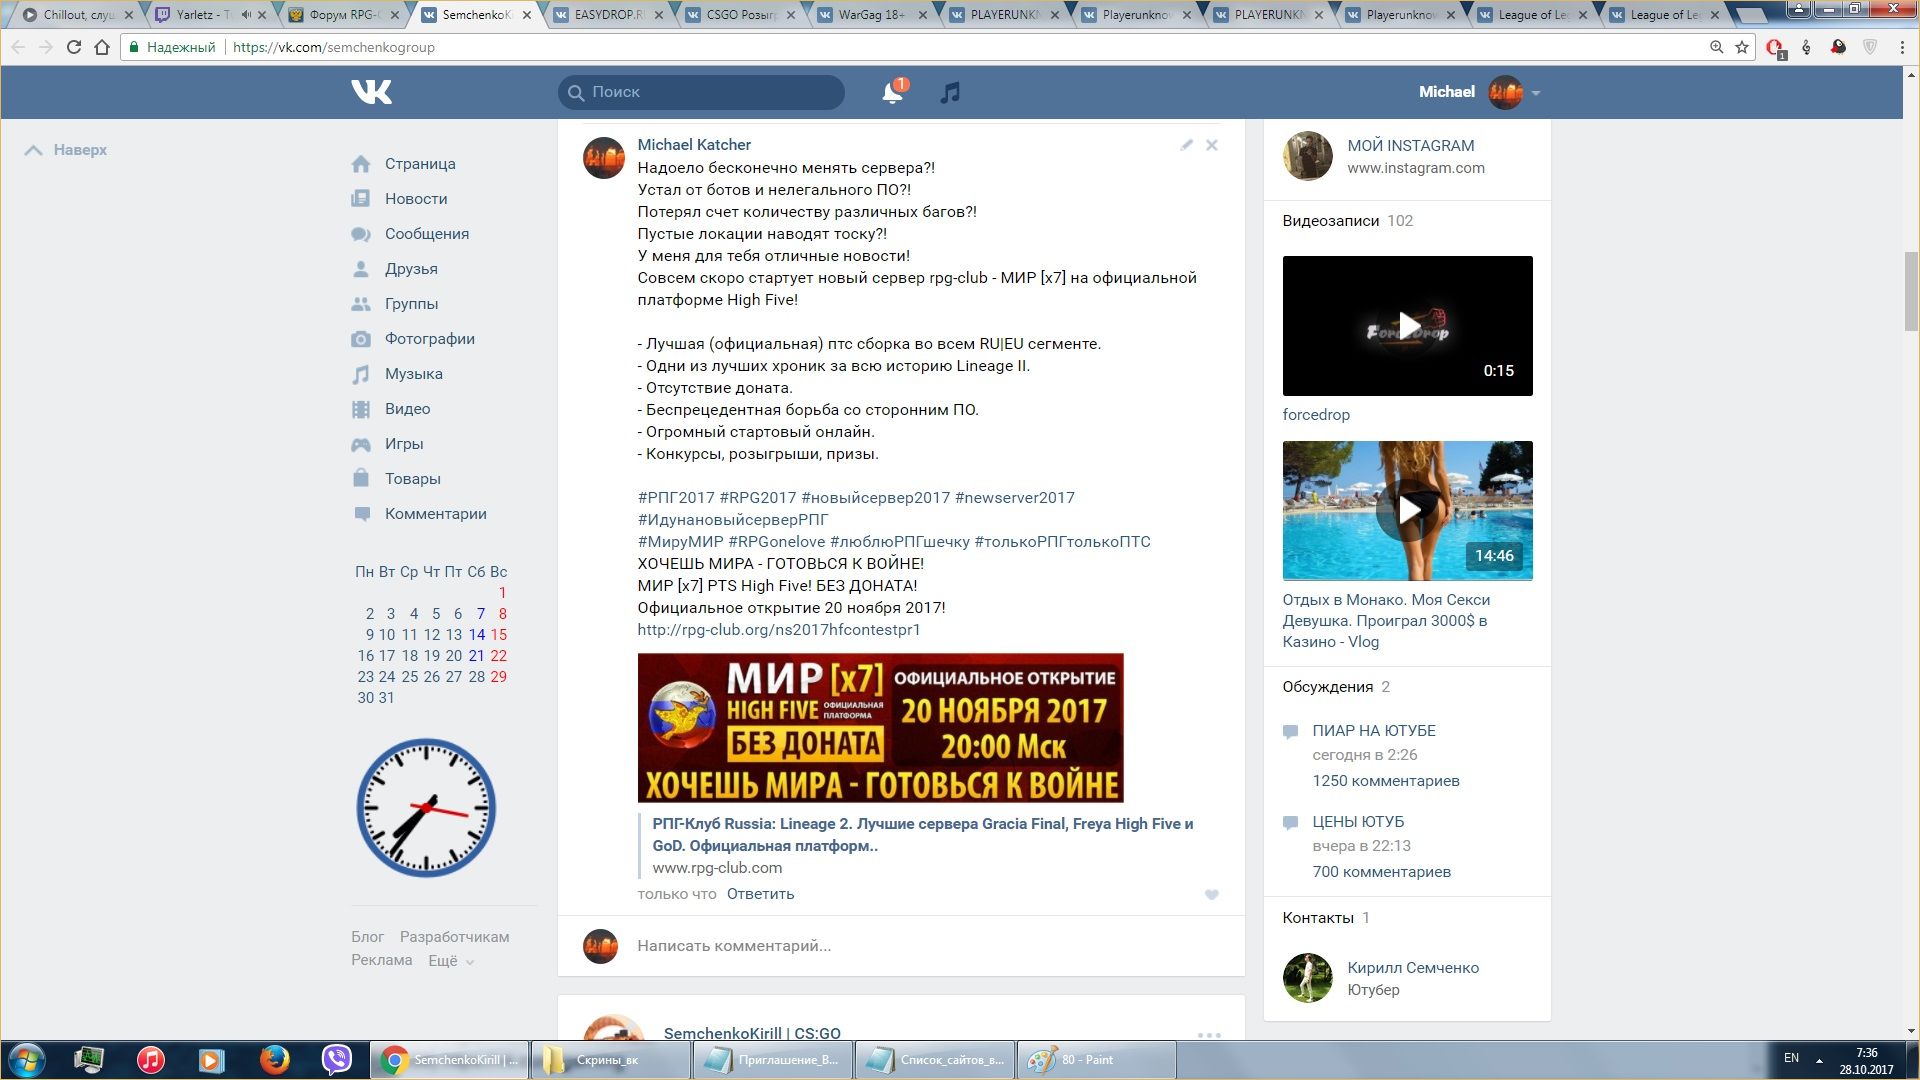The width and height of the screenshot is (1920, 1080).
Task: Expand Michael profile dropdown arrow
Action: coord(1536,93)
